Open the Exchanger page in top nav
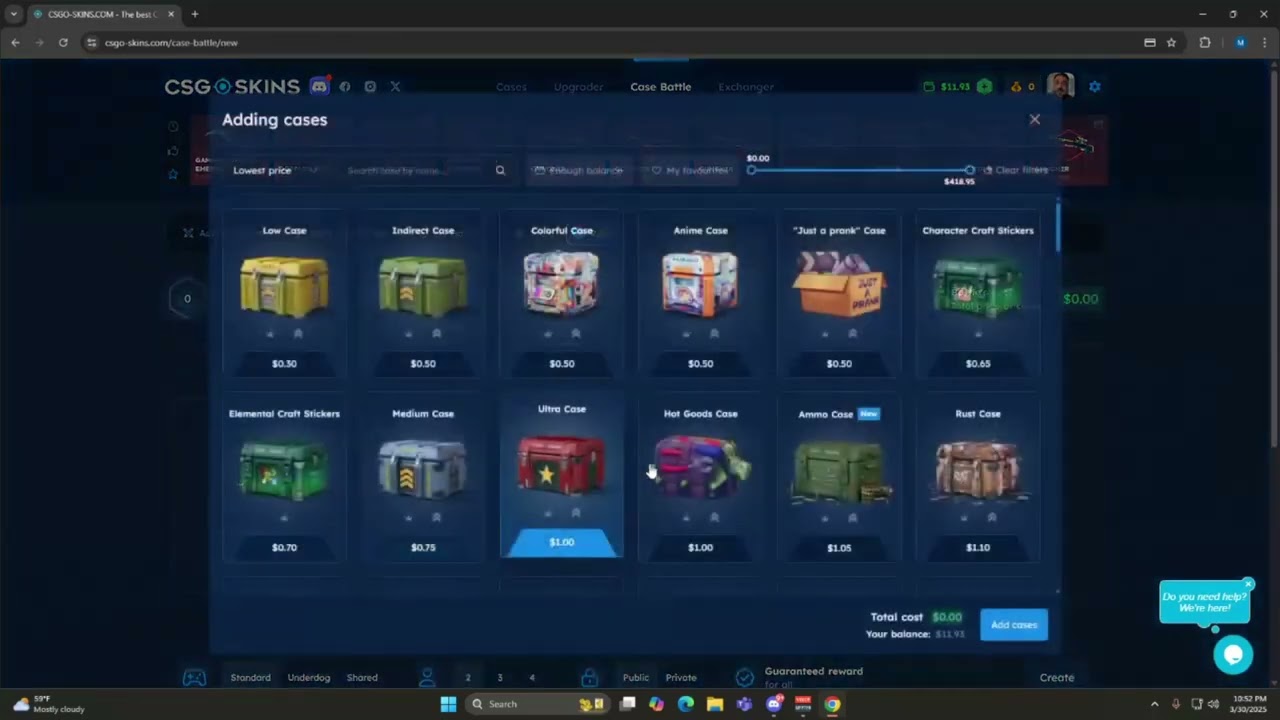Image resolution: width=1280 pixels, height=720 pixels. (x=746, y=87)
